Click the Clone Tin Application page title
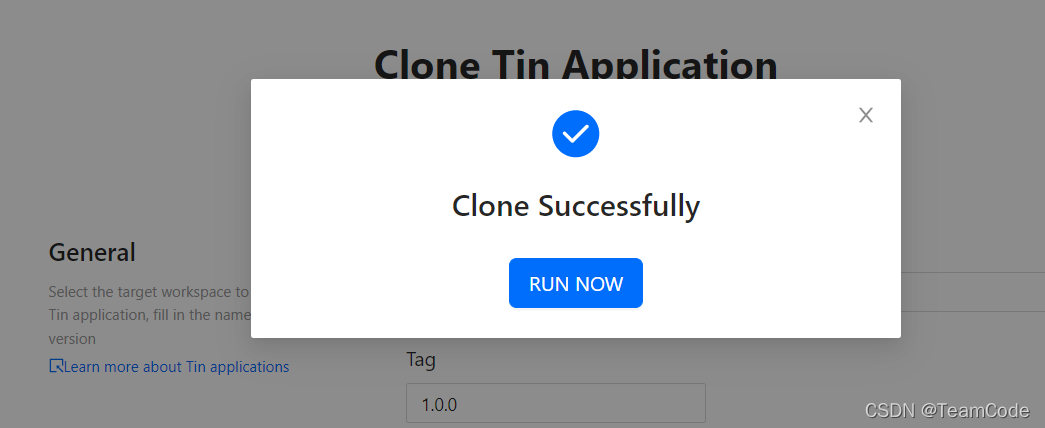1045x428 pixels. (x=576, y=65)
